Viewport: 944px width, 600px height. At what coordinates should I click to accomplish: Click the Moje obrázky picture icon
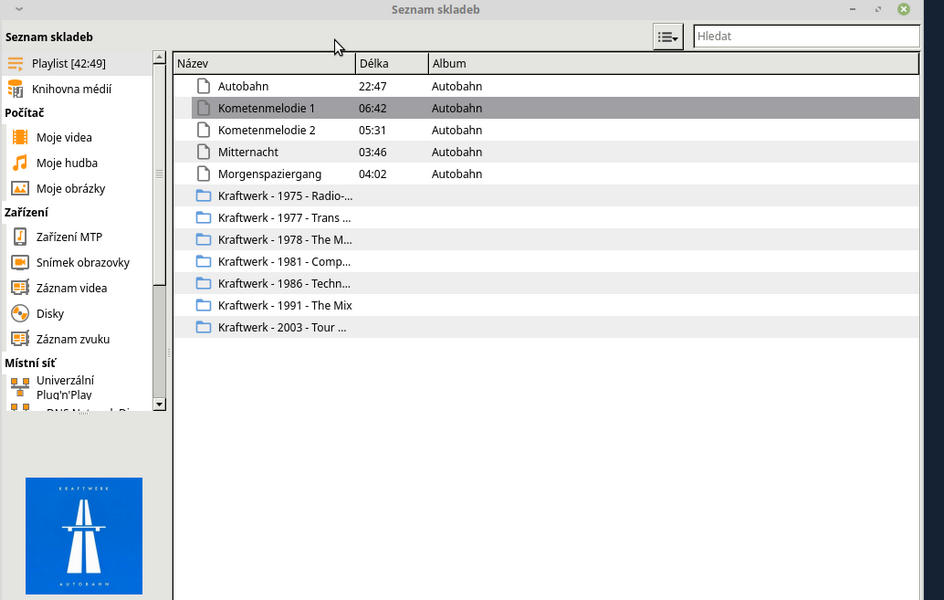coord(20,188)
